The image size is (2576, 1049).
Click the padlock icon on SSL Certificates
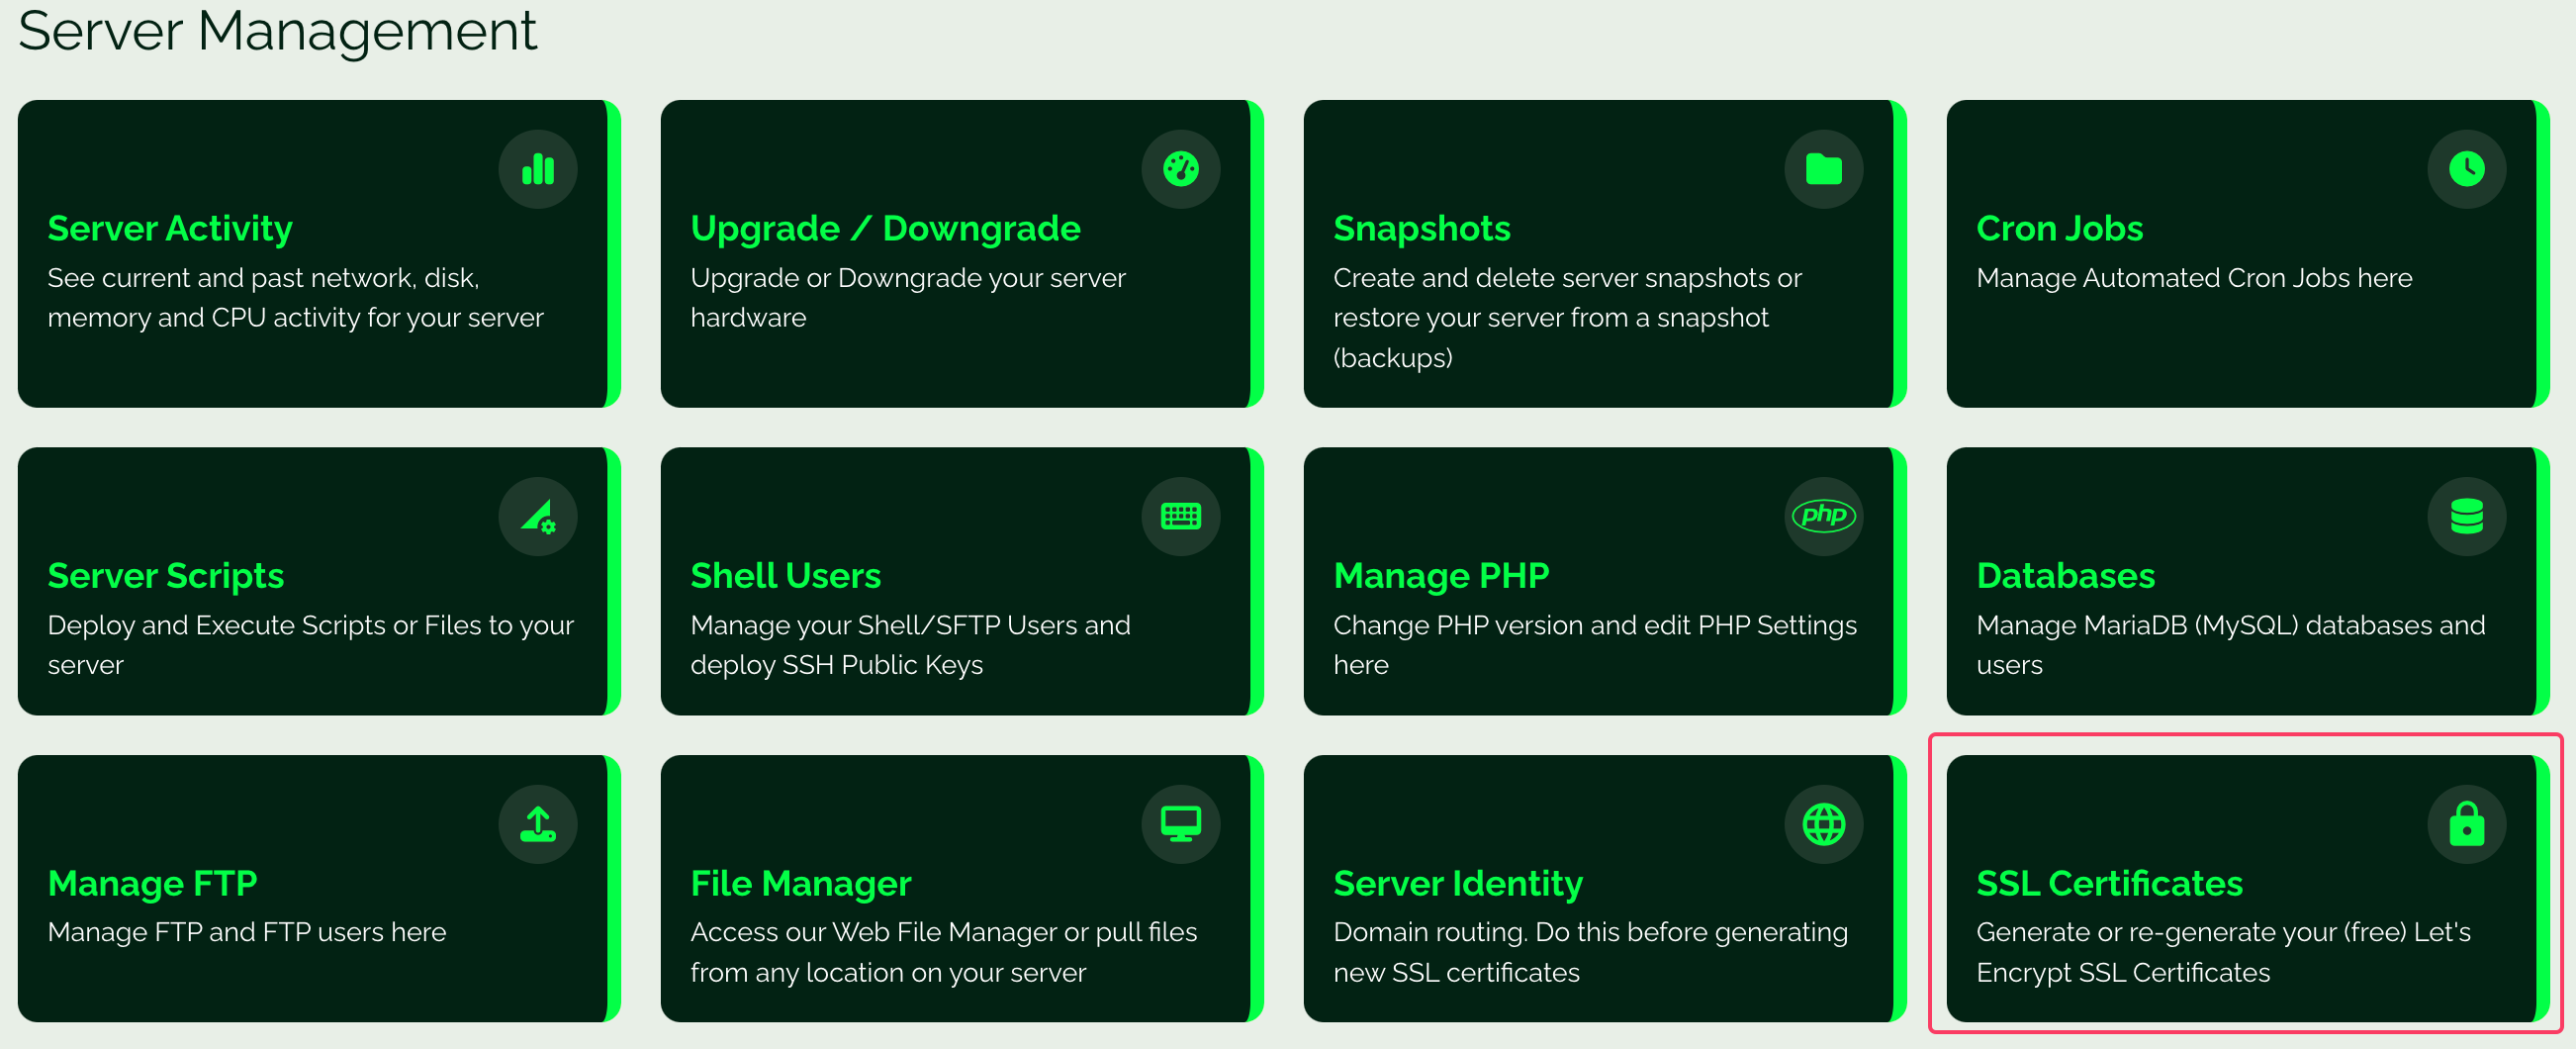tap(2466, 824)
